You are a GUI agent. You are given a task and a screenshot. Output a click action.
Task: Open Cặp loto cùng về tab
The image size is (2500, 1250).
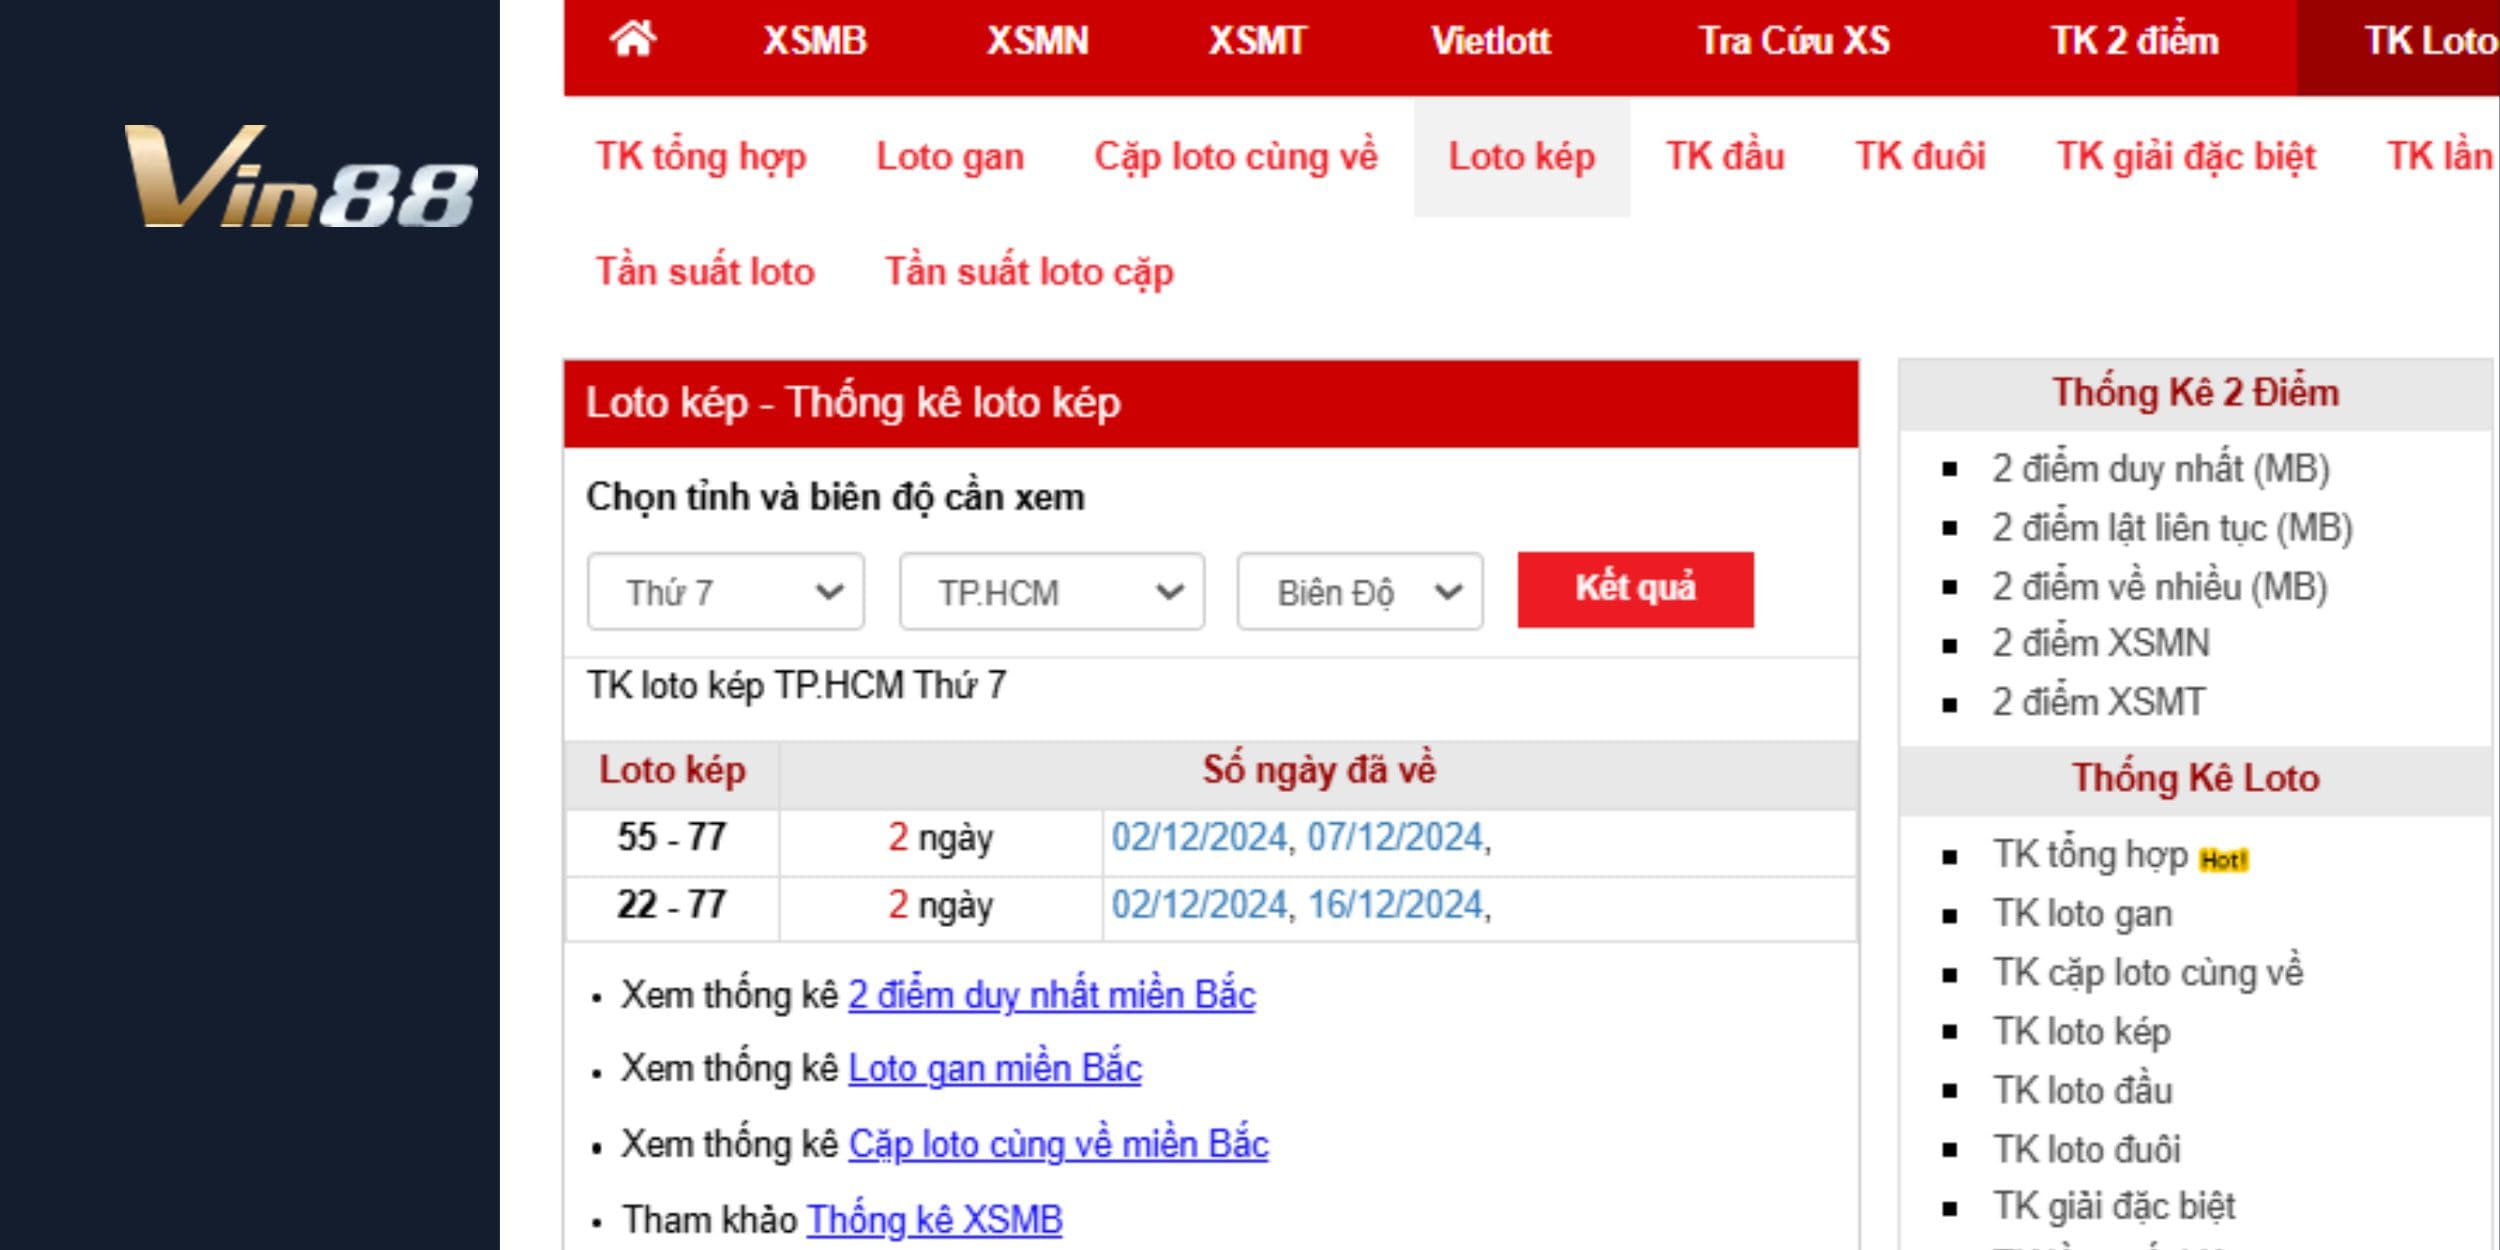1236,157
